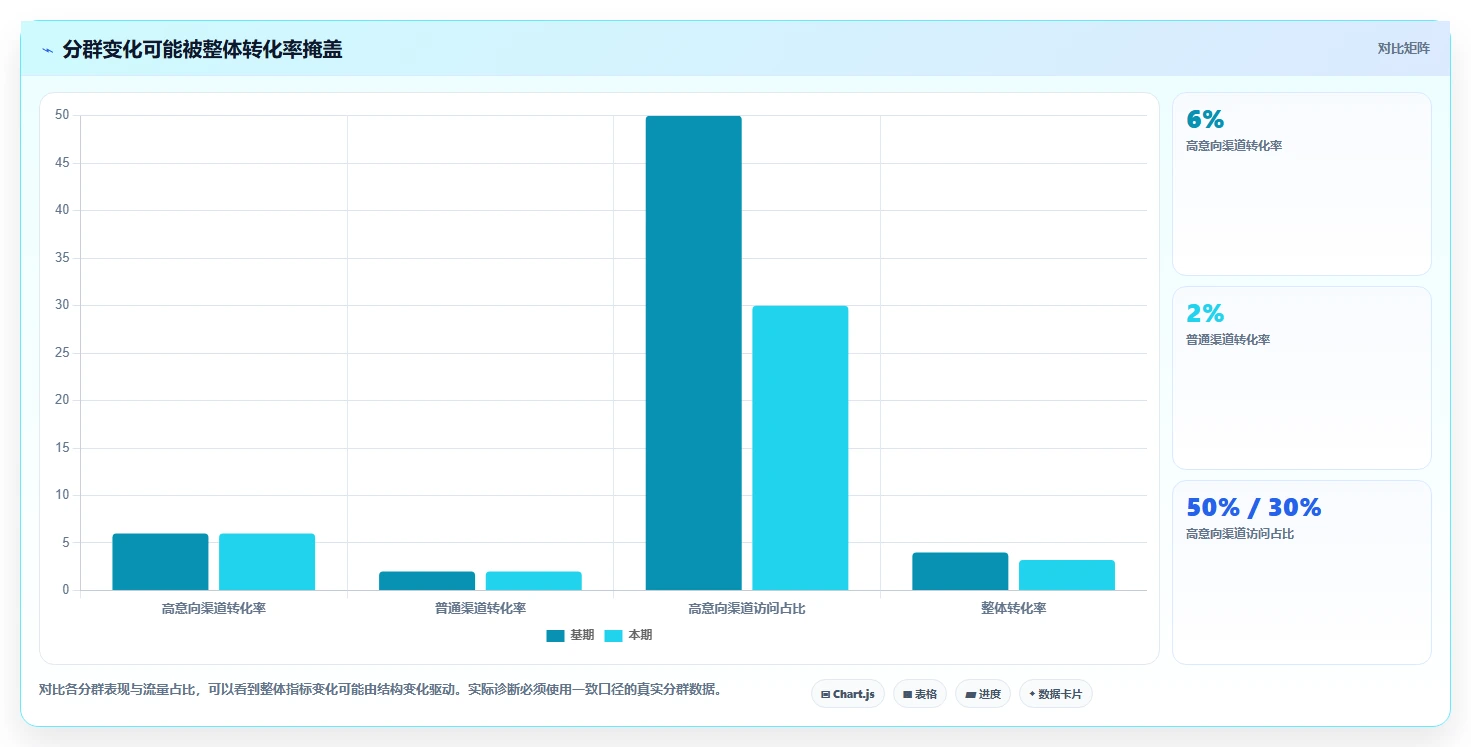Click the 高意向渠道访问占比 caption in the 50% / 30% card
The image size is (1471, 747).
1240,534
